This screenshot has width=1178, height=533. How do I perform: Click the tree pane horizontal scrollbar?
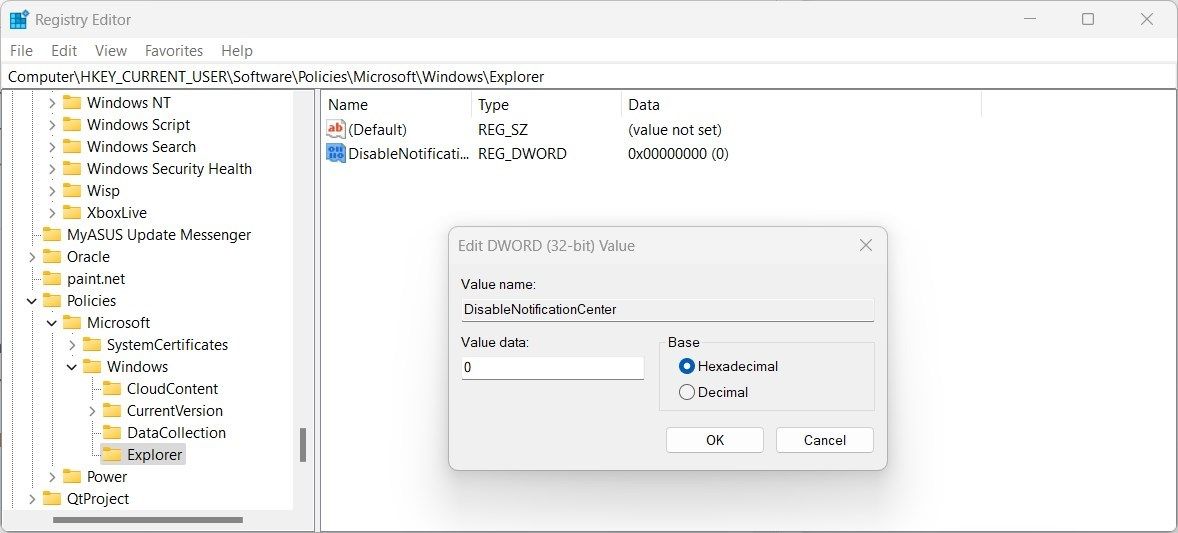pos(148,520)
